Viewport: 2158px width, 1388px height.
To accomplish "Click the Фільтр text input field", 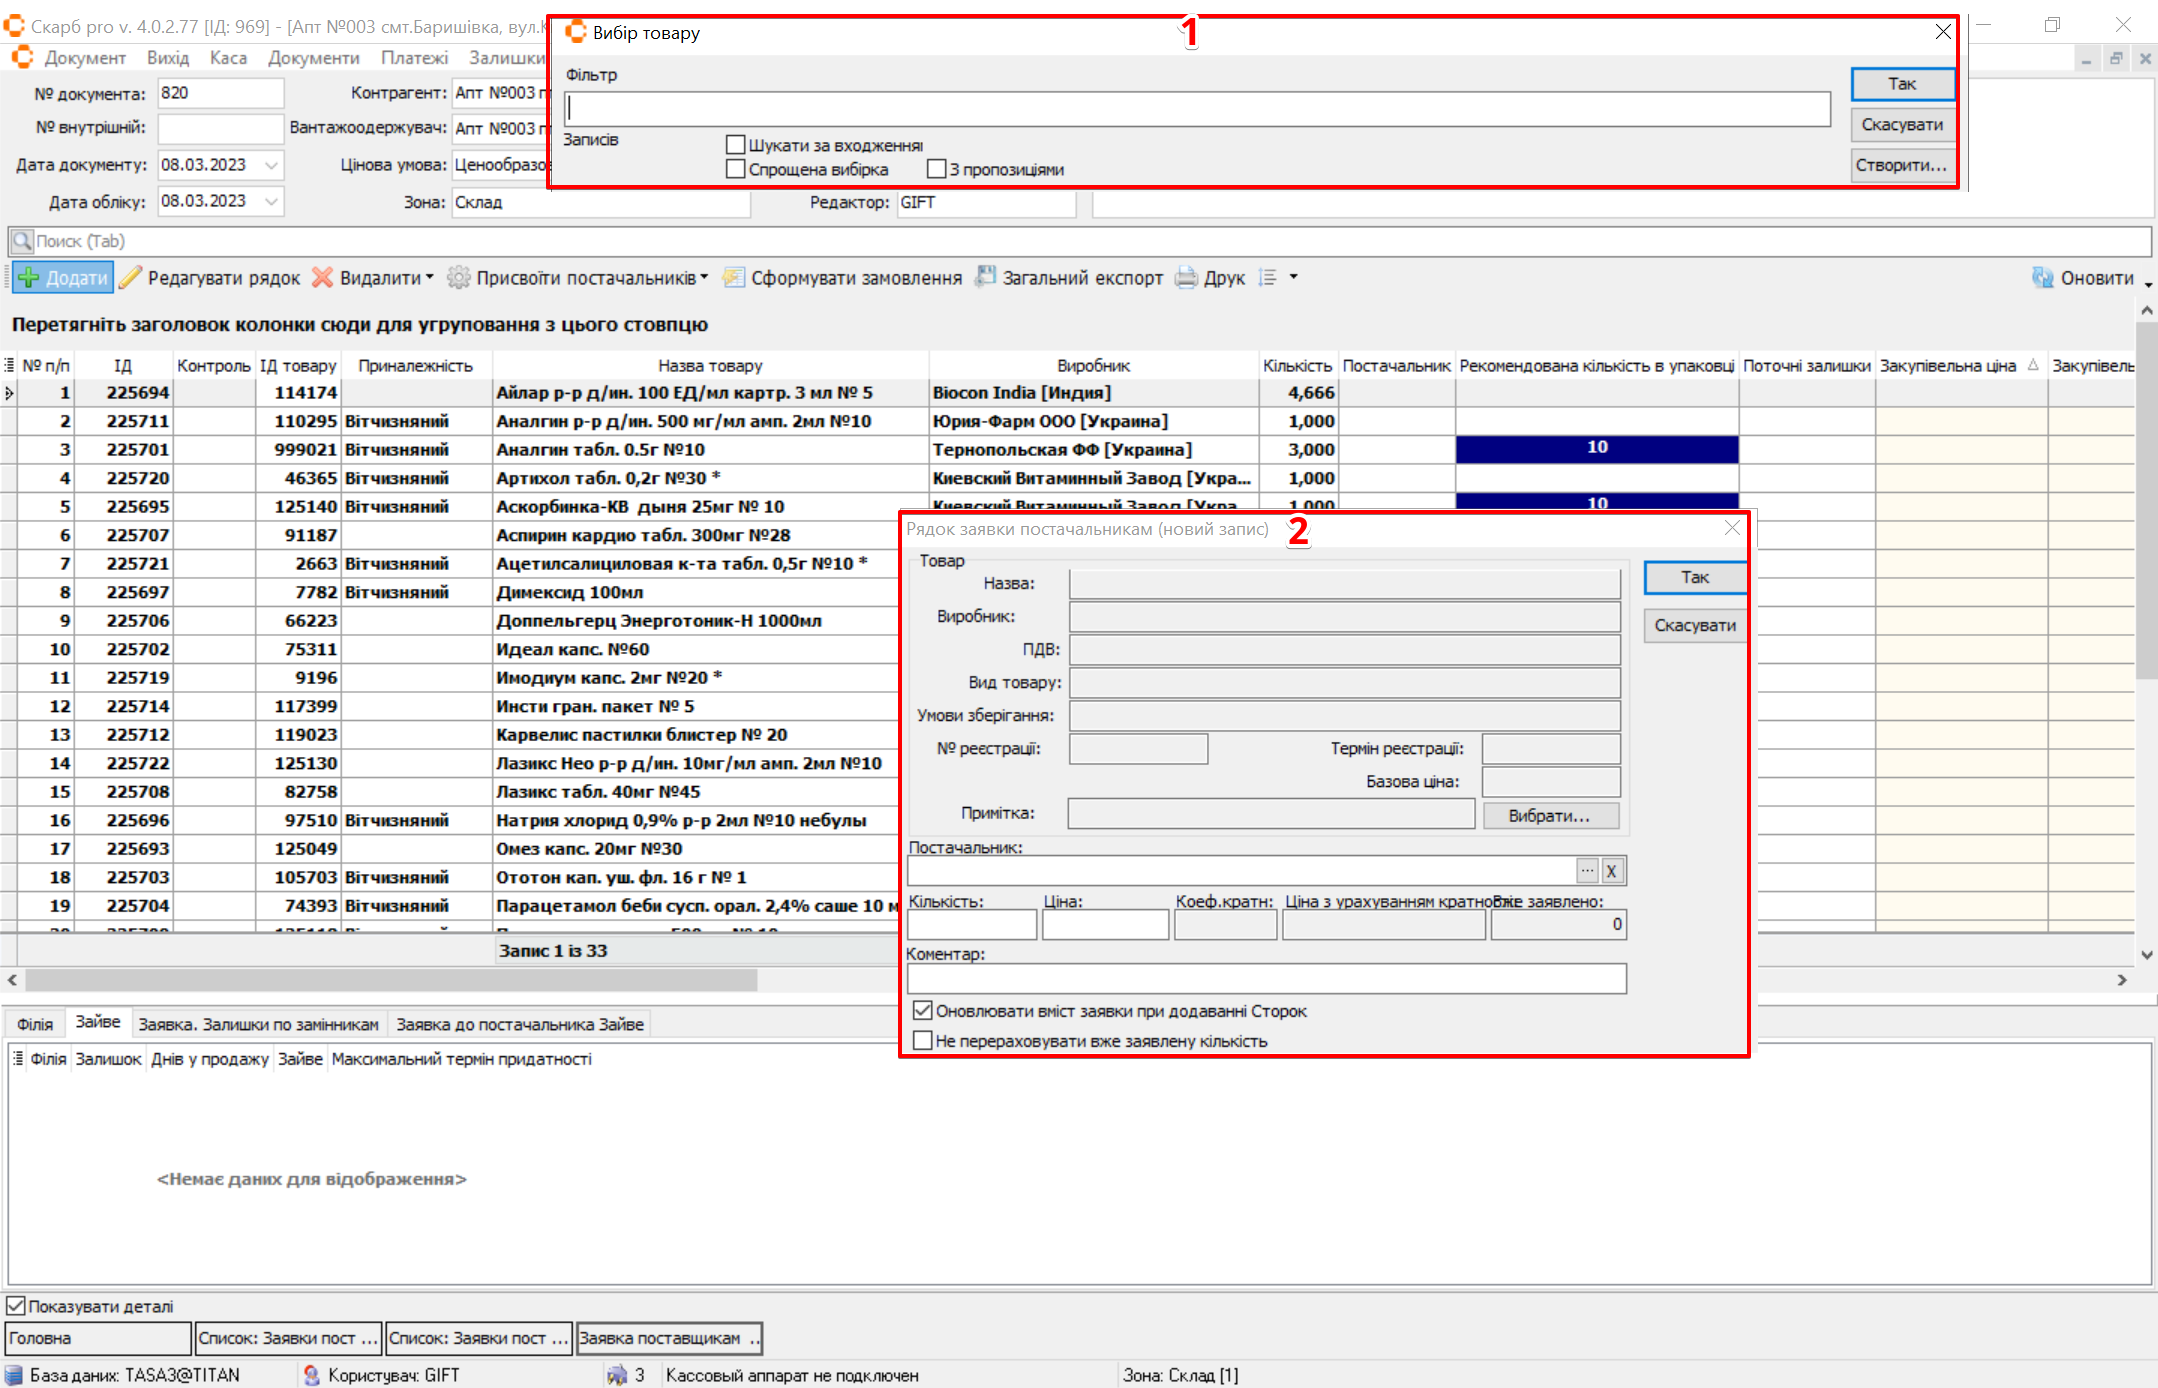I will click(x=1196, y=108).
